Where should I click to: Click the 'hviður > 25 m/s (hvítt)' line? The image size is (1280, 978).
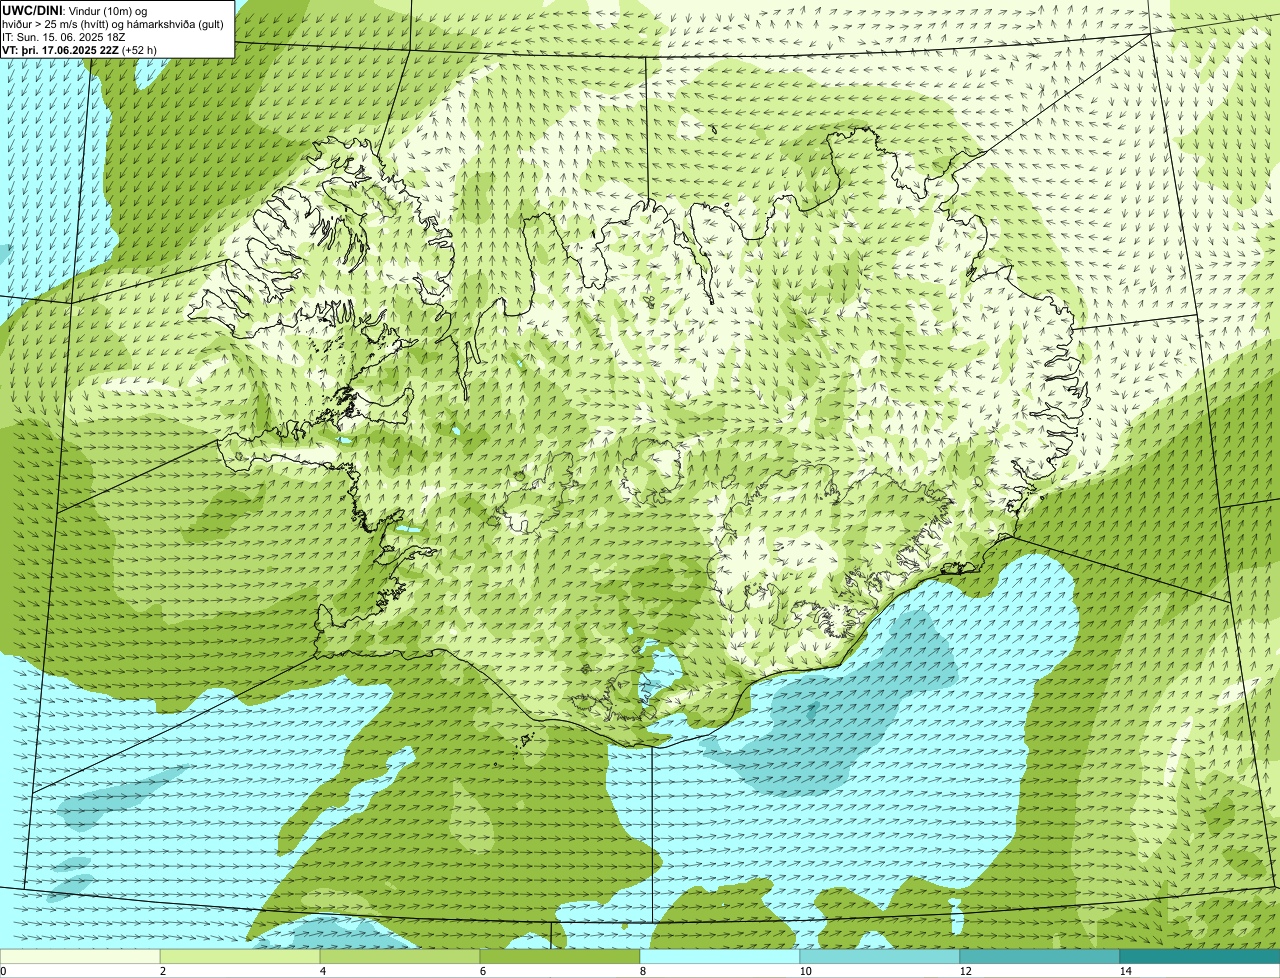[114, 24]
